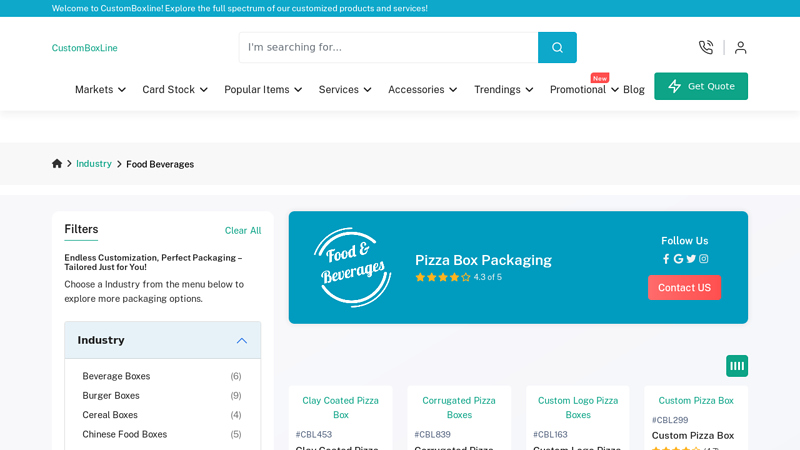
Task: Collapse the Industry filter section
Action: tap(241, 340)
